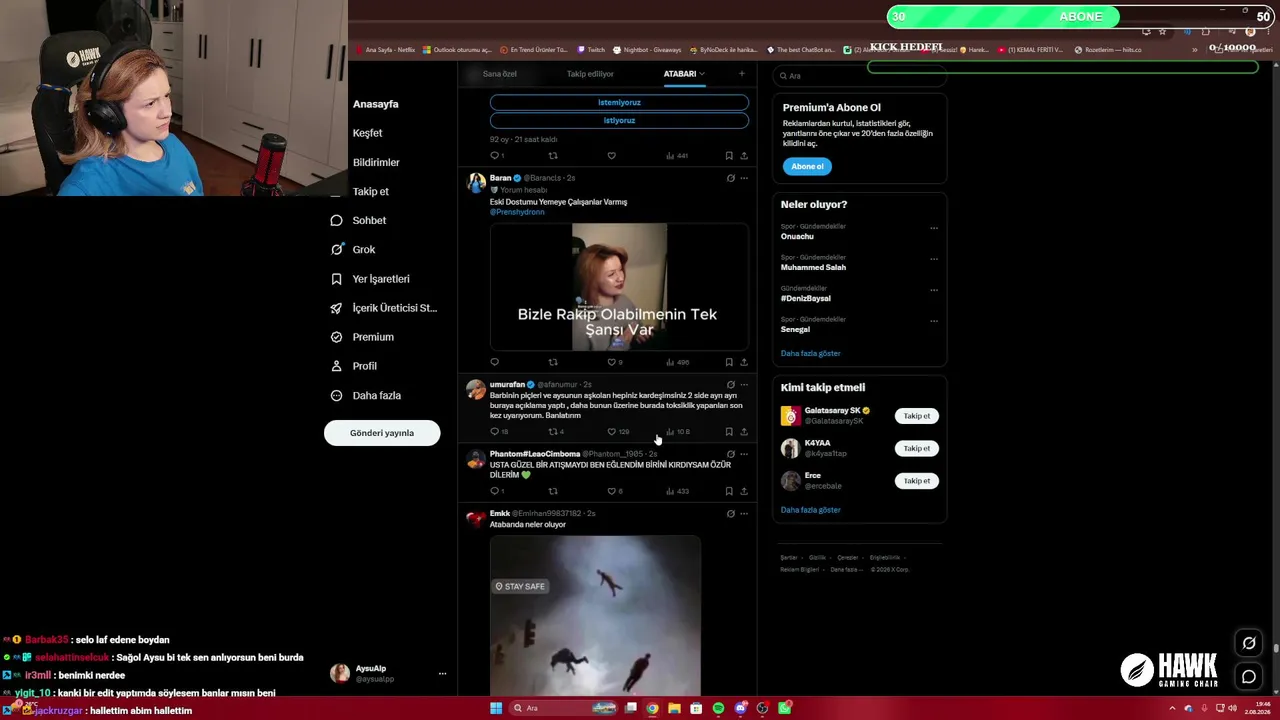
Task: Open floating Grok button at bottom right
Action: 1249,643
